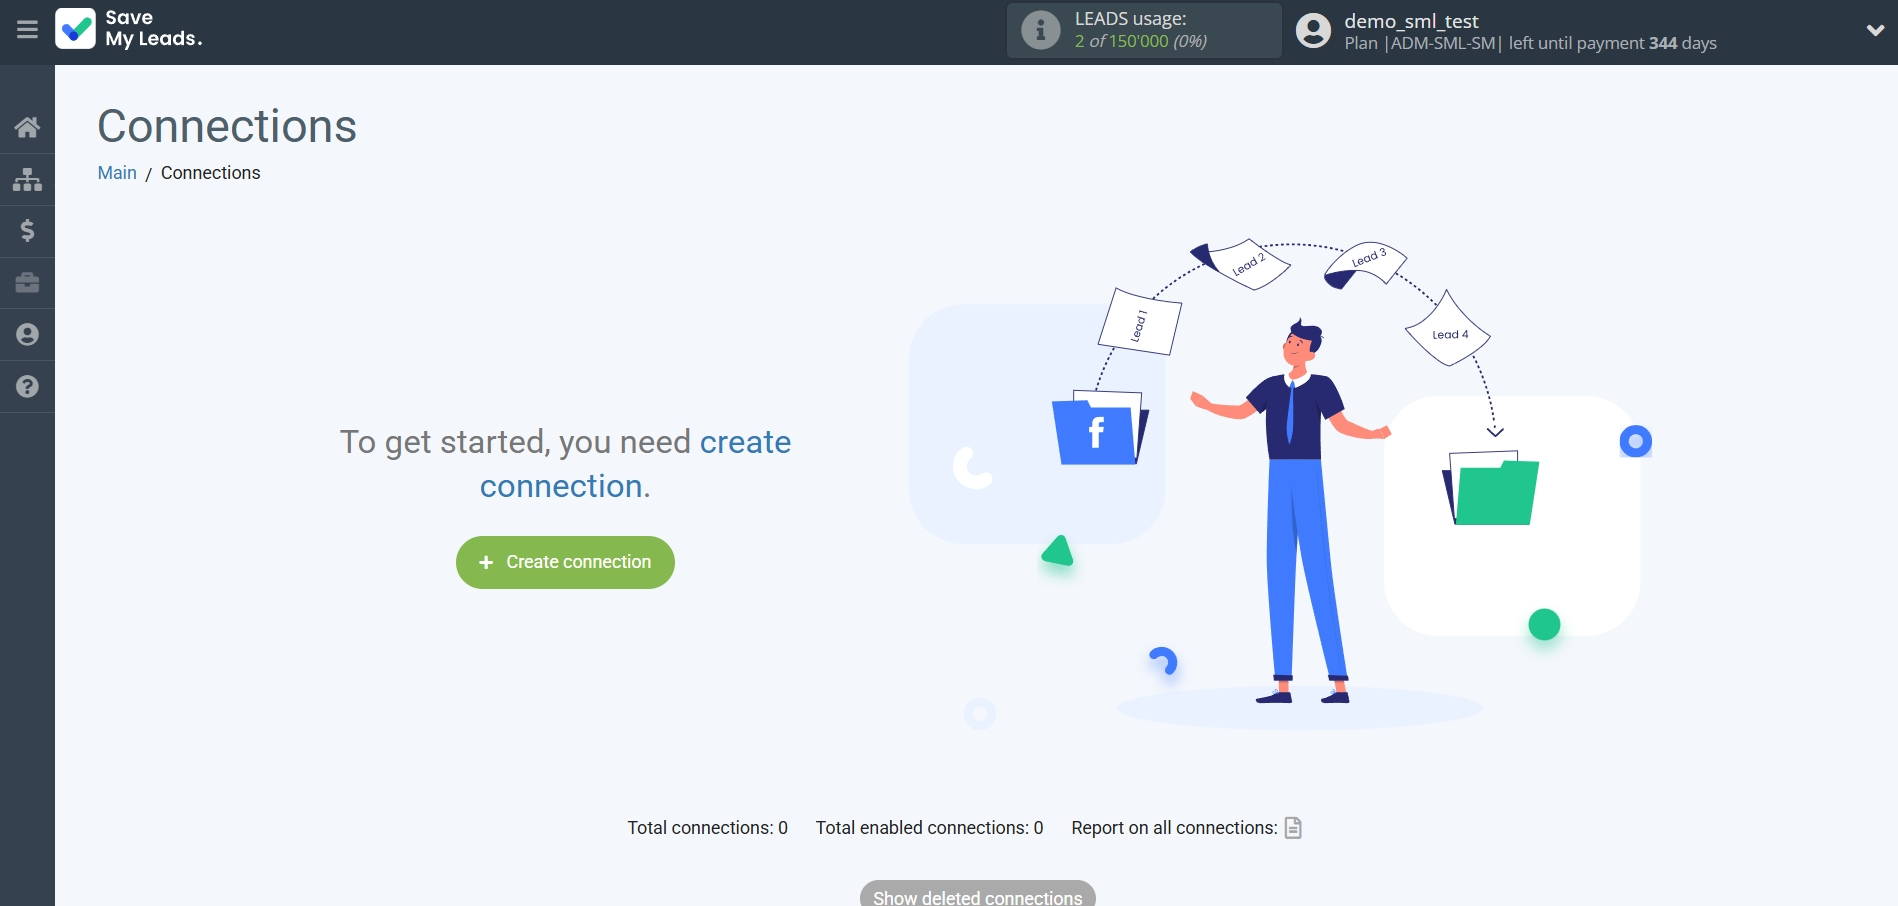Collapse the navigation panel with the menu toggle
Image resolution: width=1898 pixels, height=906 pixels.
[27, 31]
